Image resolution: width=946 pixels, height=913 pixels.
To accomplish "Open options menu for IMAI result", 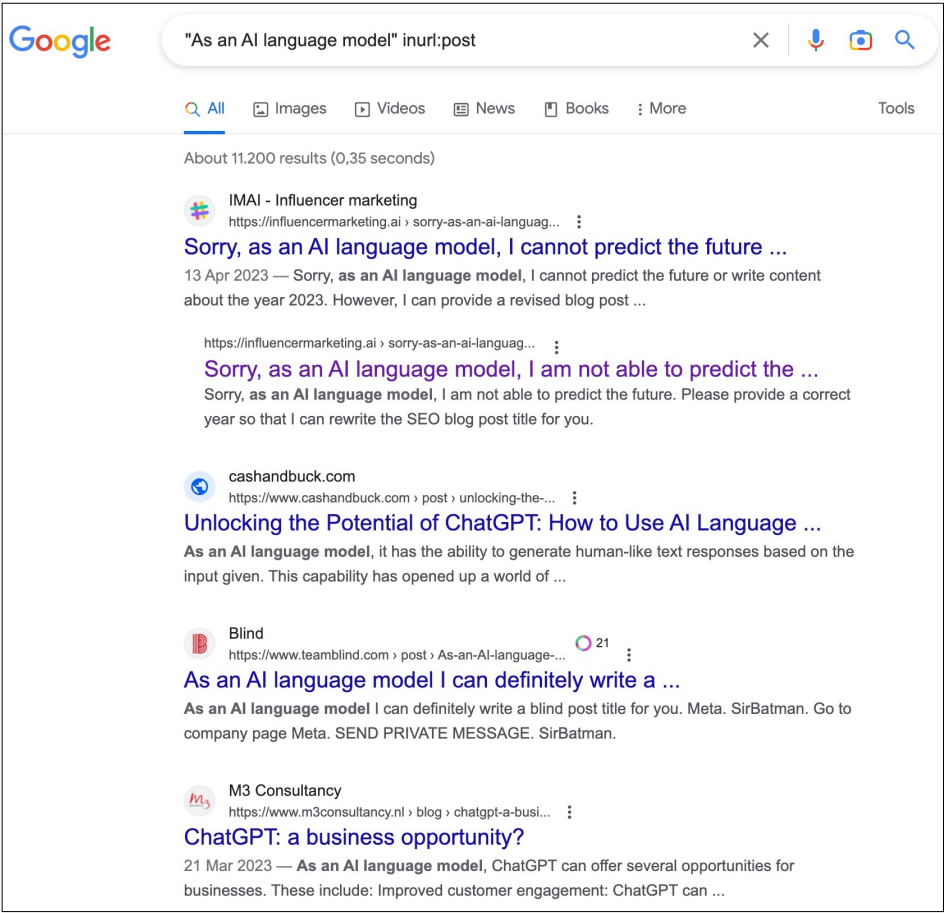I will [579, 222].
